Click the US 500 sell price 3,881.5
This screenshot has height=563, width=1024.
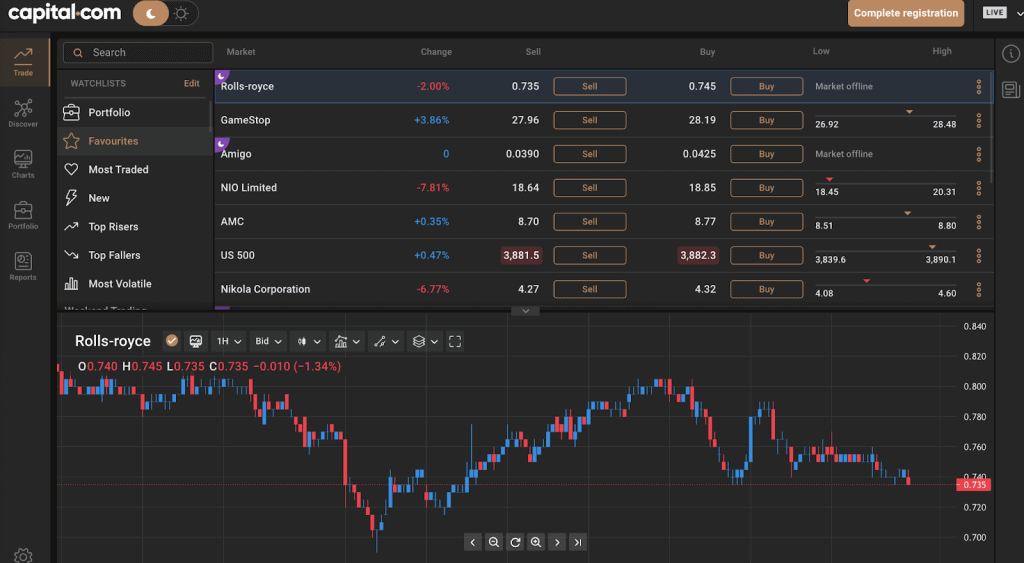[521, 255]
